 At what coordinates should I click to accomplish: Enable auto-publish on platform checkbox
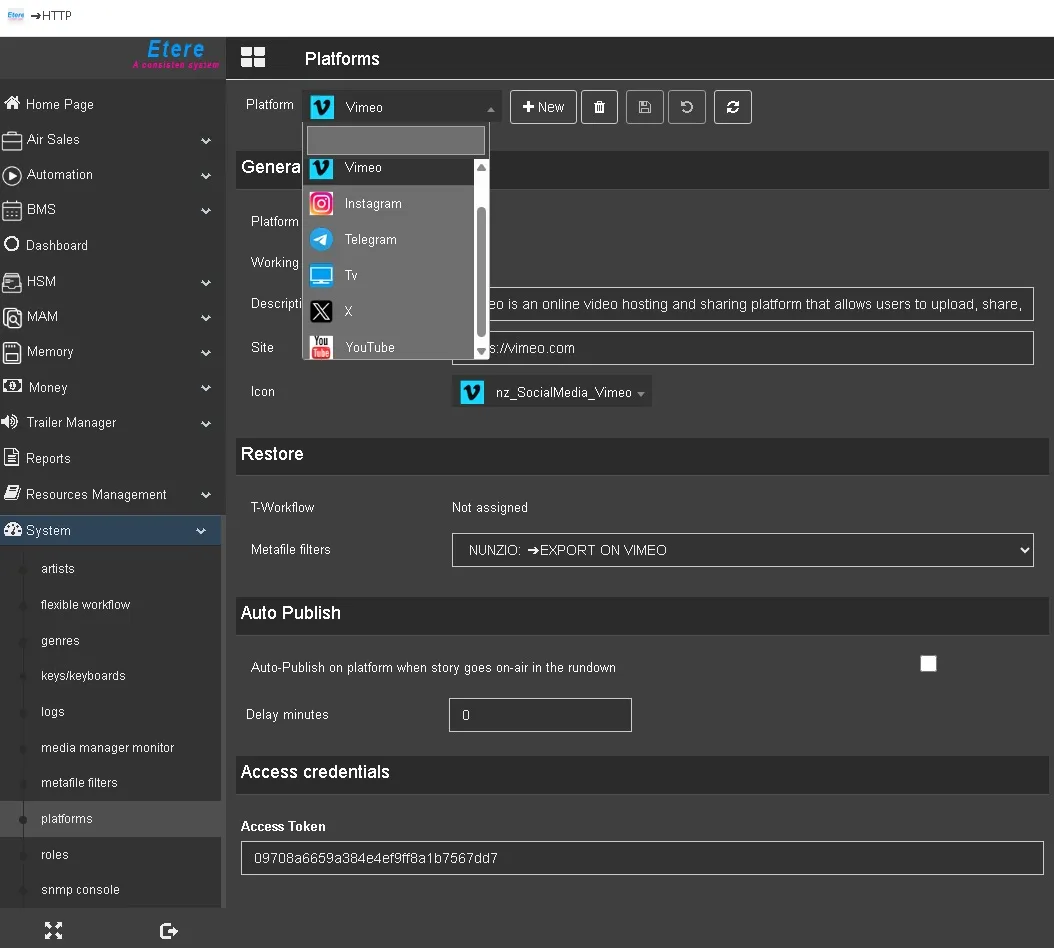coord(928,664)
